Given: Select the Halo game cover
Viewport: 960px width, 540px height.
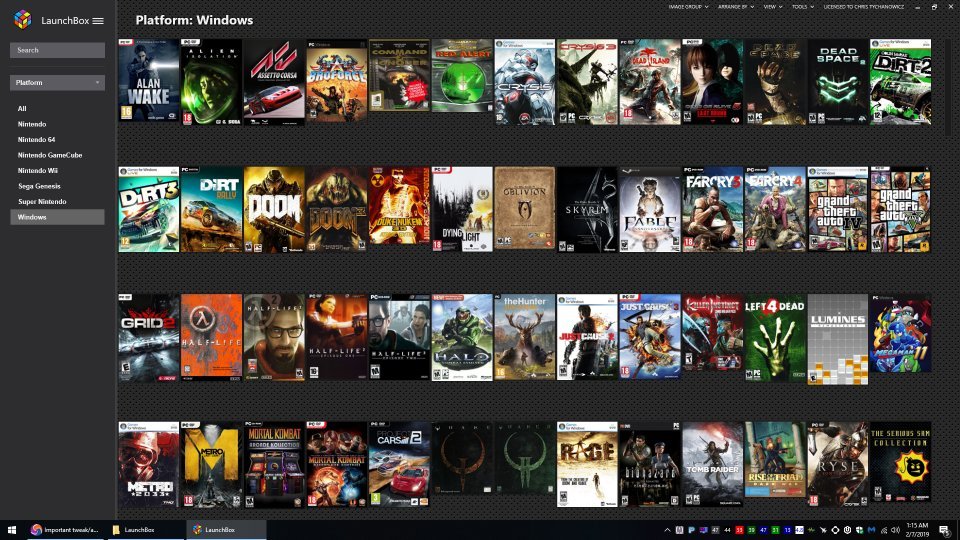Looking at the screenshot, I should pos(462,337).
